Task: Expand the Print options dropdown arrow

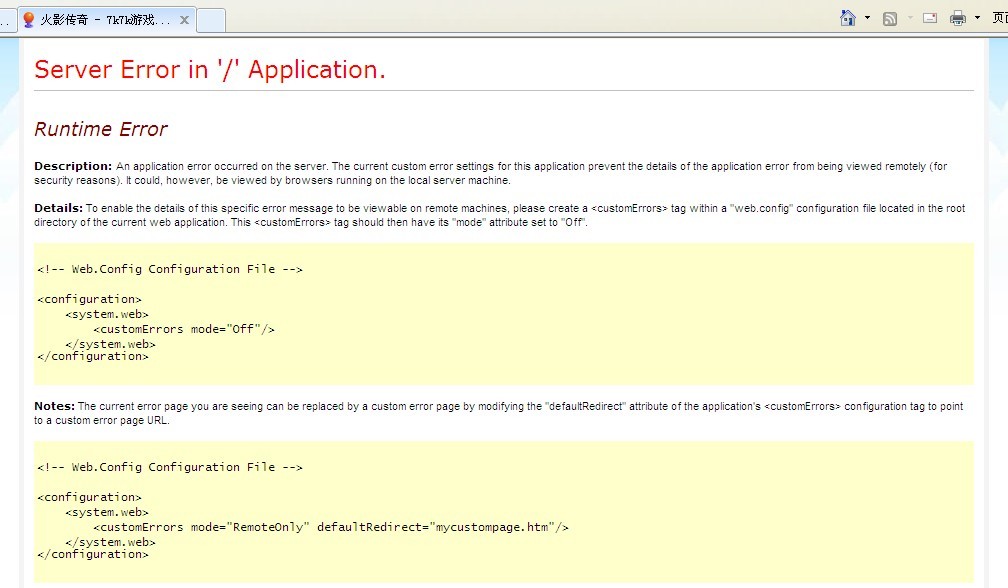Action: pos(977,18)
